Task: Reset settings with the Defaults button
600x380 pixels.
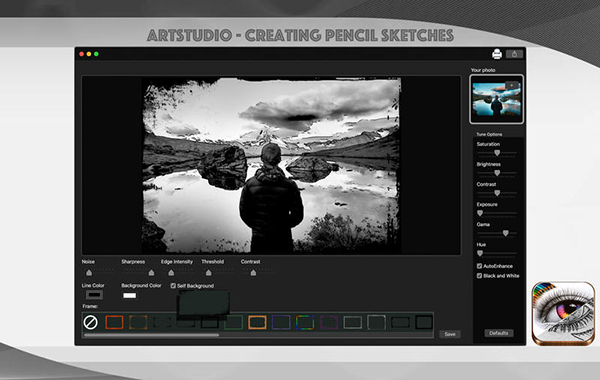Action: (499, 333)
